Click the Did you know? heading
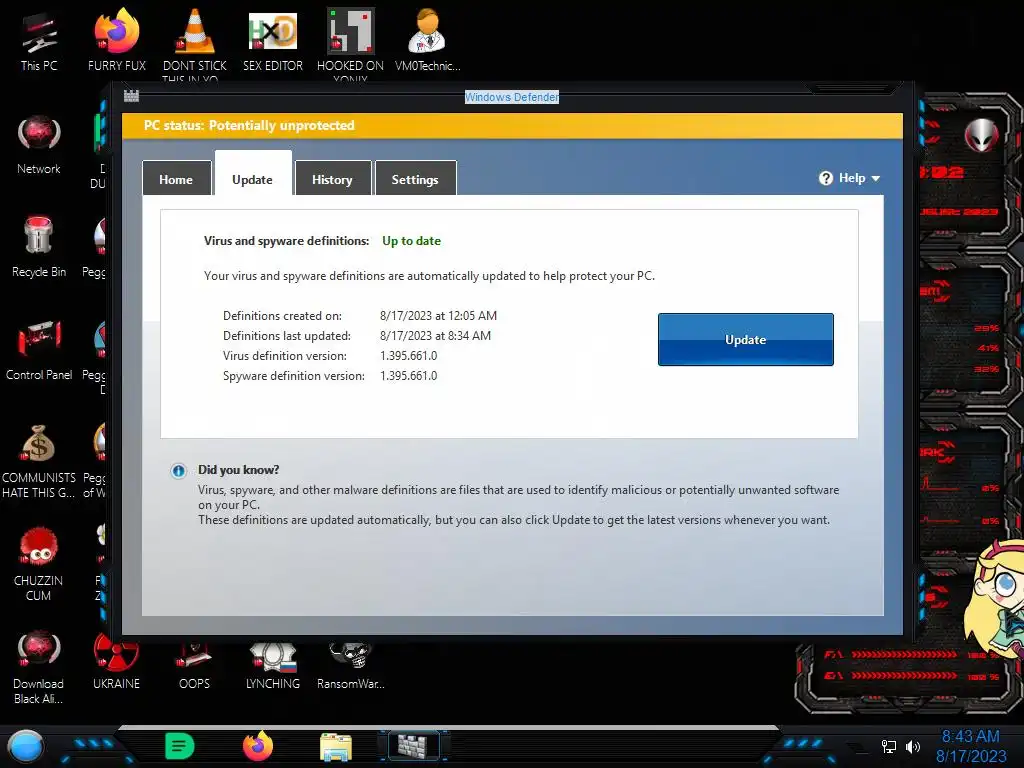 tap(238, 470)
